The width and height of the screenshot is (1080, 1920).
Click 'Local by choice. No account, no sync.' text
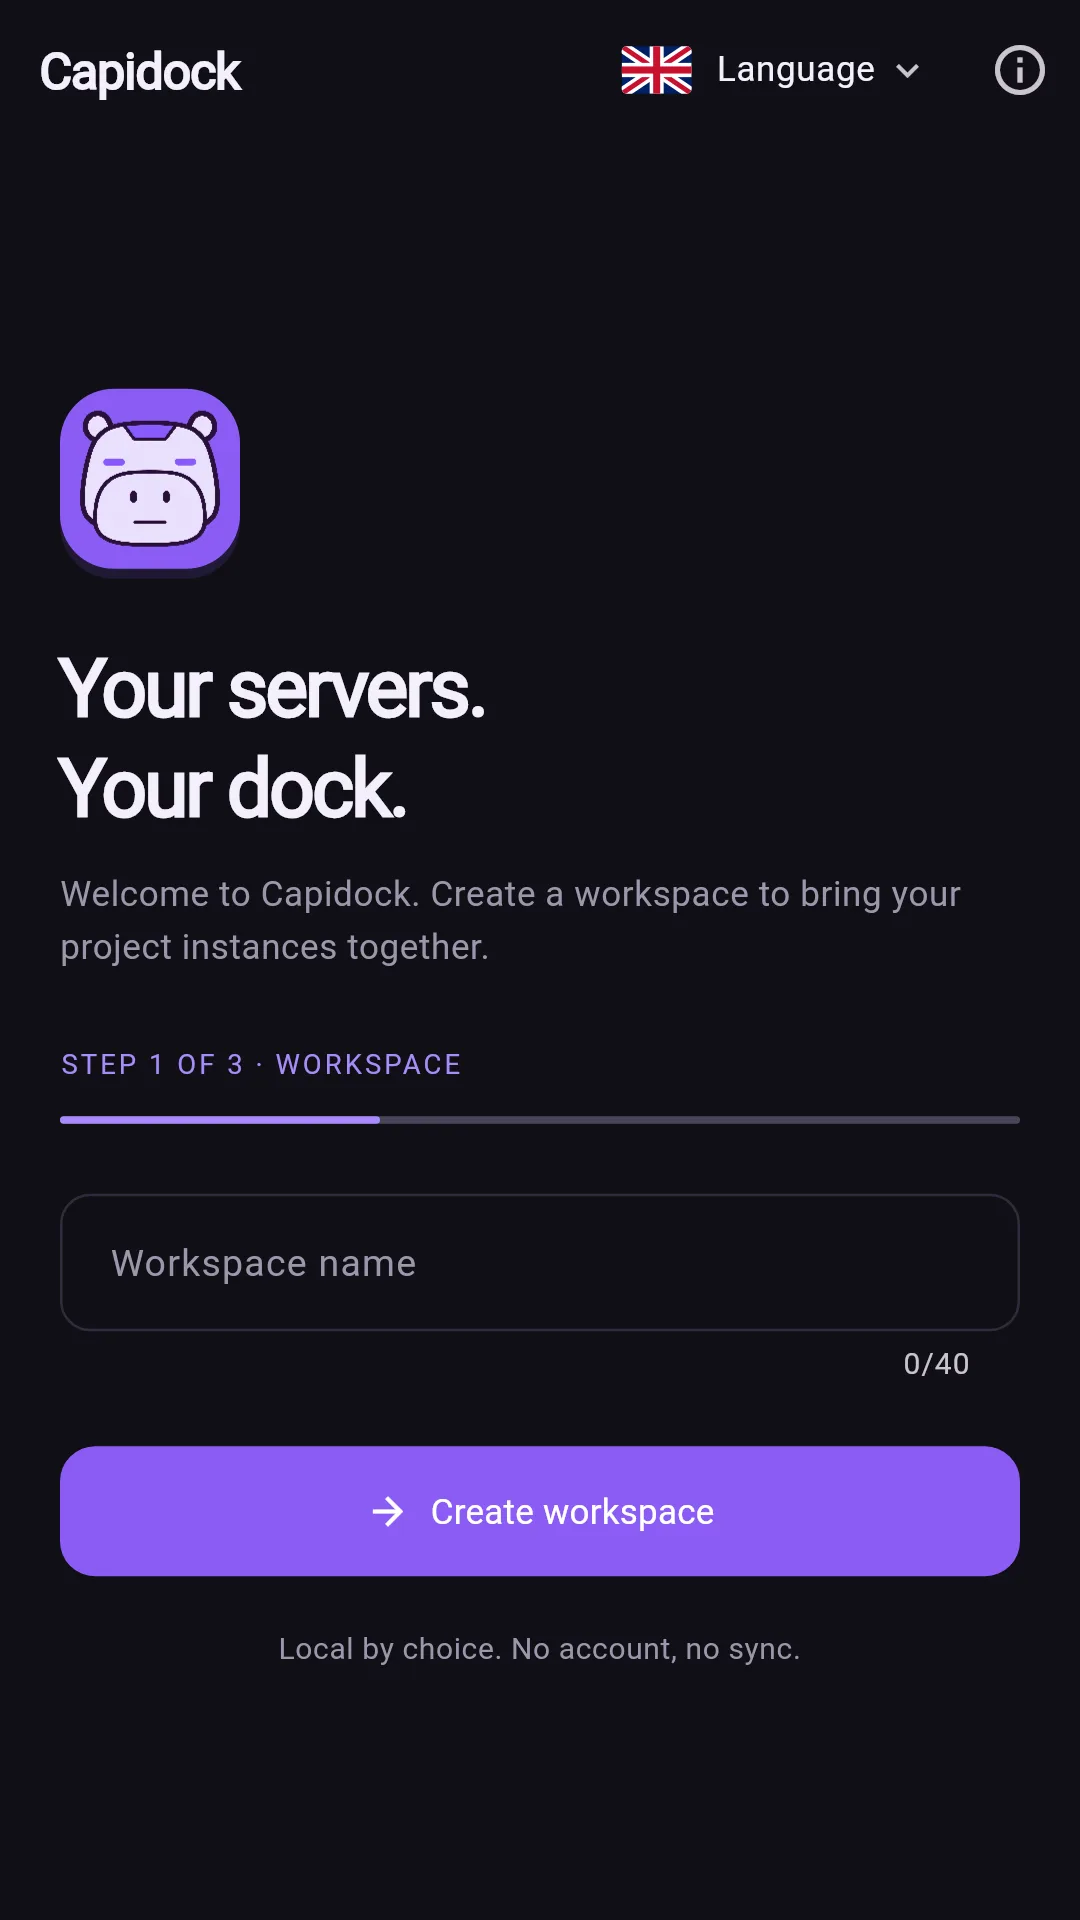540,1649
